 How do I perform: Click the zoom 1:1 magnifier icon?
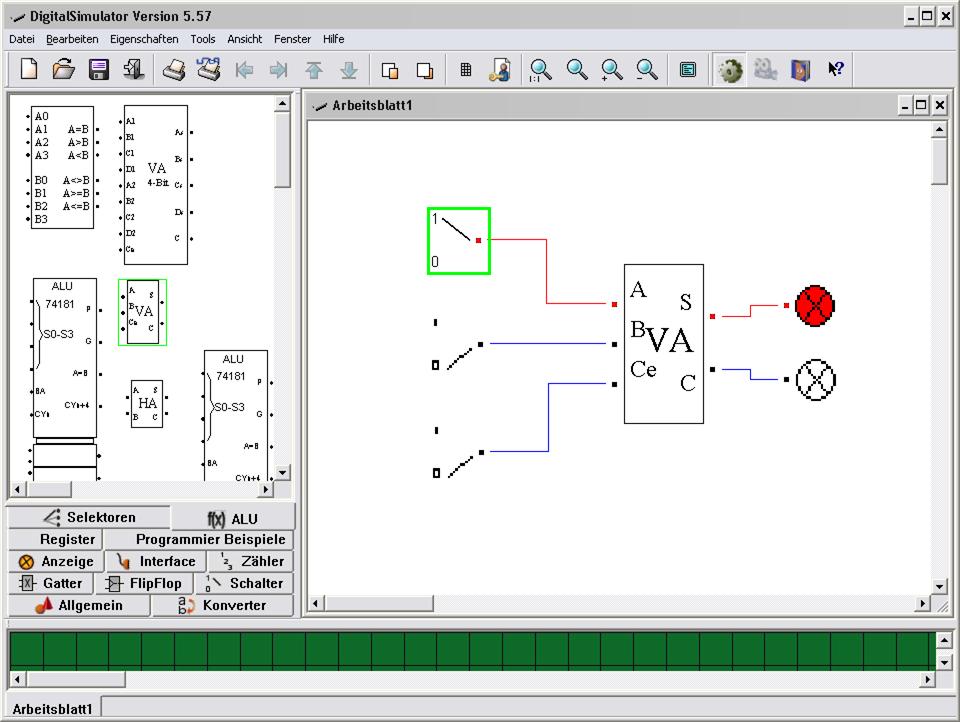pos(541,70)
